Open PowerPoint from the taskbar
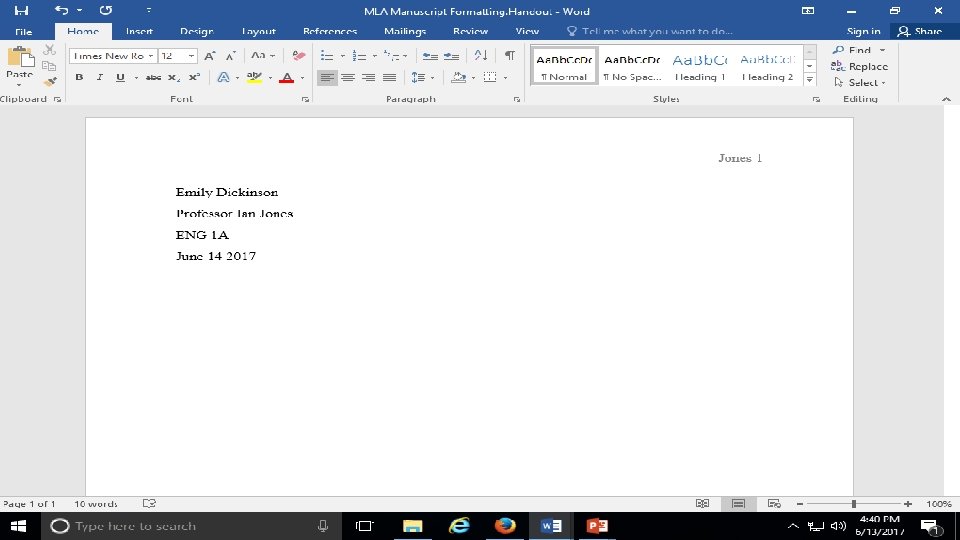This screenshot has height=540, width=960. (597, 525)
